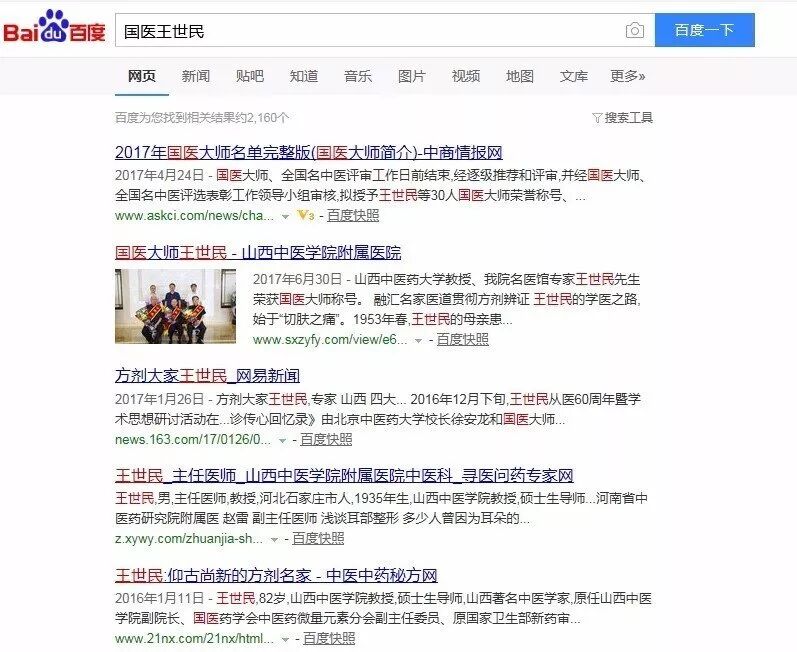Image resolution: width=797 pixels, height=652 pixels.
Task: Click the group photo thumbnail
Action: 175,306
